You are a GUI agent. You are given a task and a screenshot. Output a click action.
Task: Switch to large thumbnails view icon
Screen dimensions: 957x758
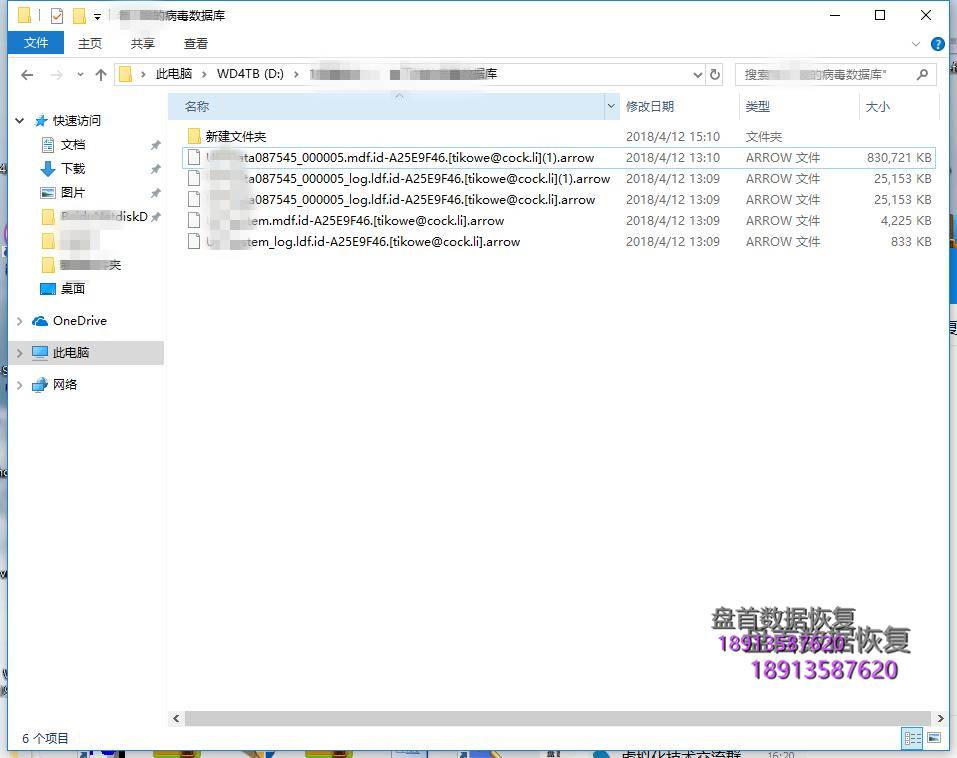click(934, 738)
